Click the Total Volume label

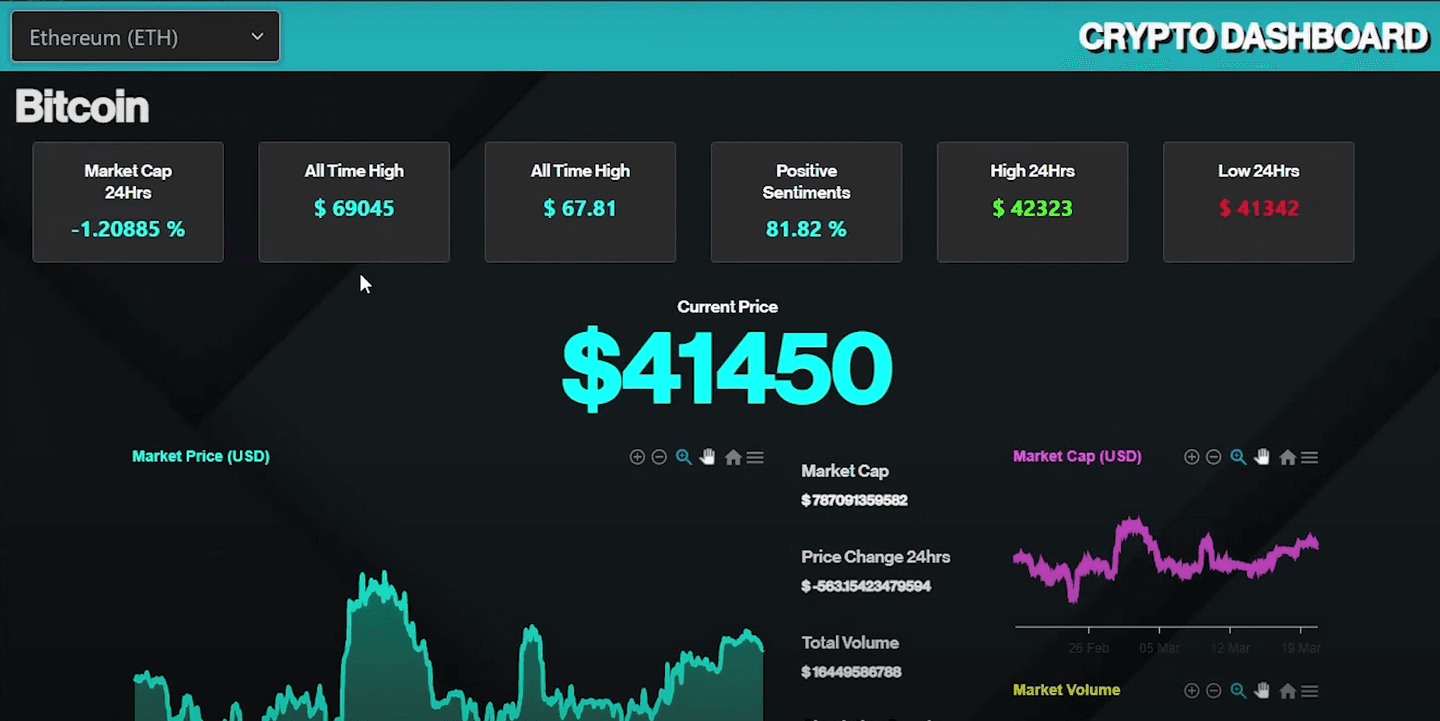[x=850, y=643]
